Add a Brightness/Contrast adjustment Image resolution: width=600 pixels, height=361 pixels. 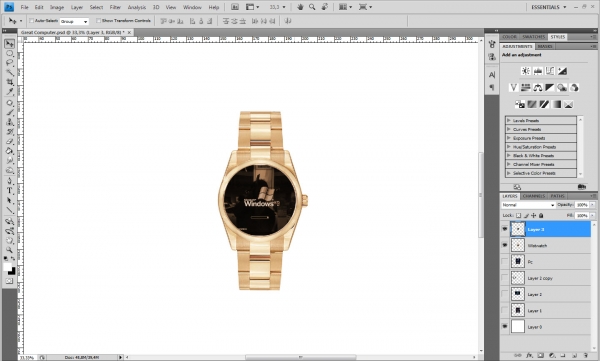point(526,71)
